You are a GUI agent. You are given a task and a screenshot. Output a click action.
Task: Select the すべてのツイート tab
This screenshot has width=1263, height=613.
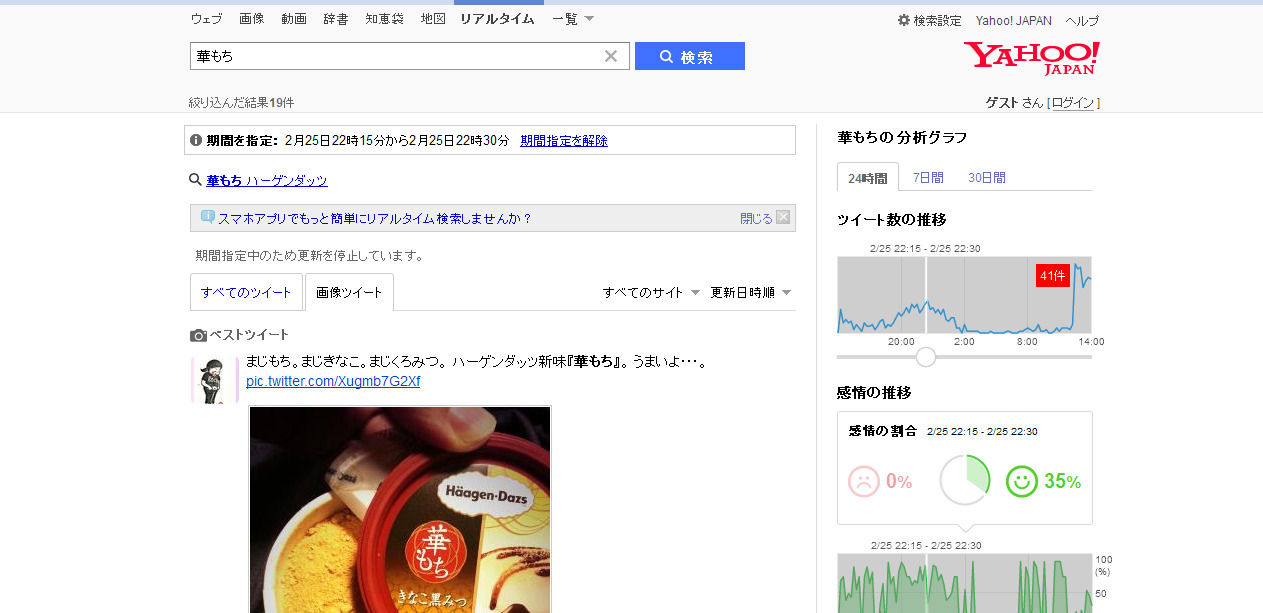[x=246, y=292]
